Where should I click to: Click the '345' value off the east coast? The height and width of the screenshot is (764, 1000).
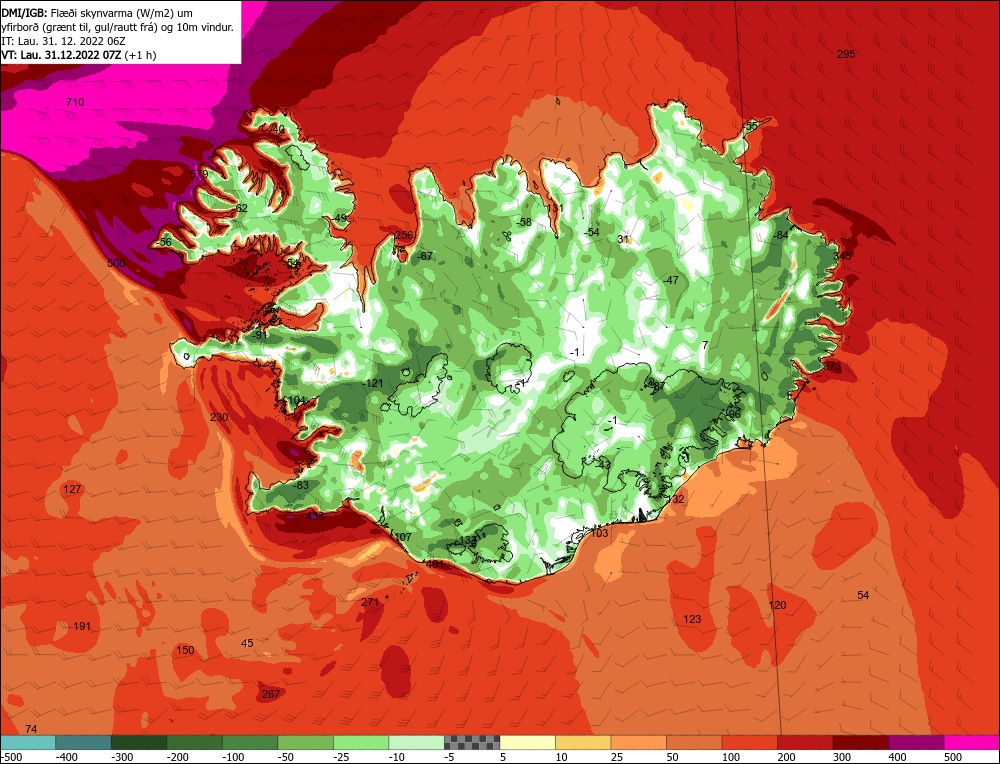pos(842,256)
